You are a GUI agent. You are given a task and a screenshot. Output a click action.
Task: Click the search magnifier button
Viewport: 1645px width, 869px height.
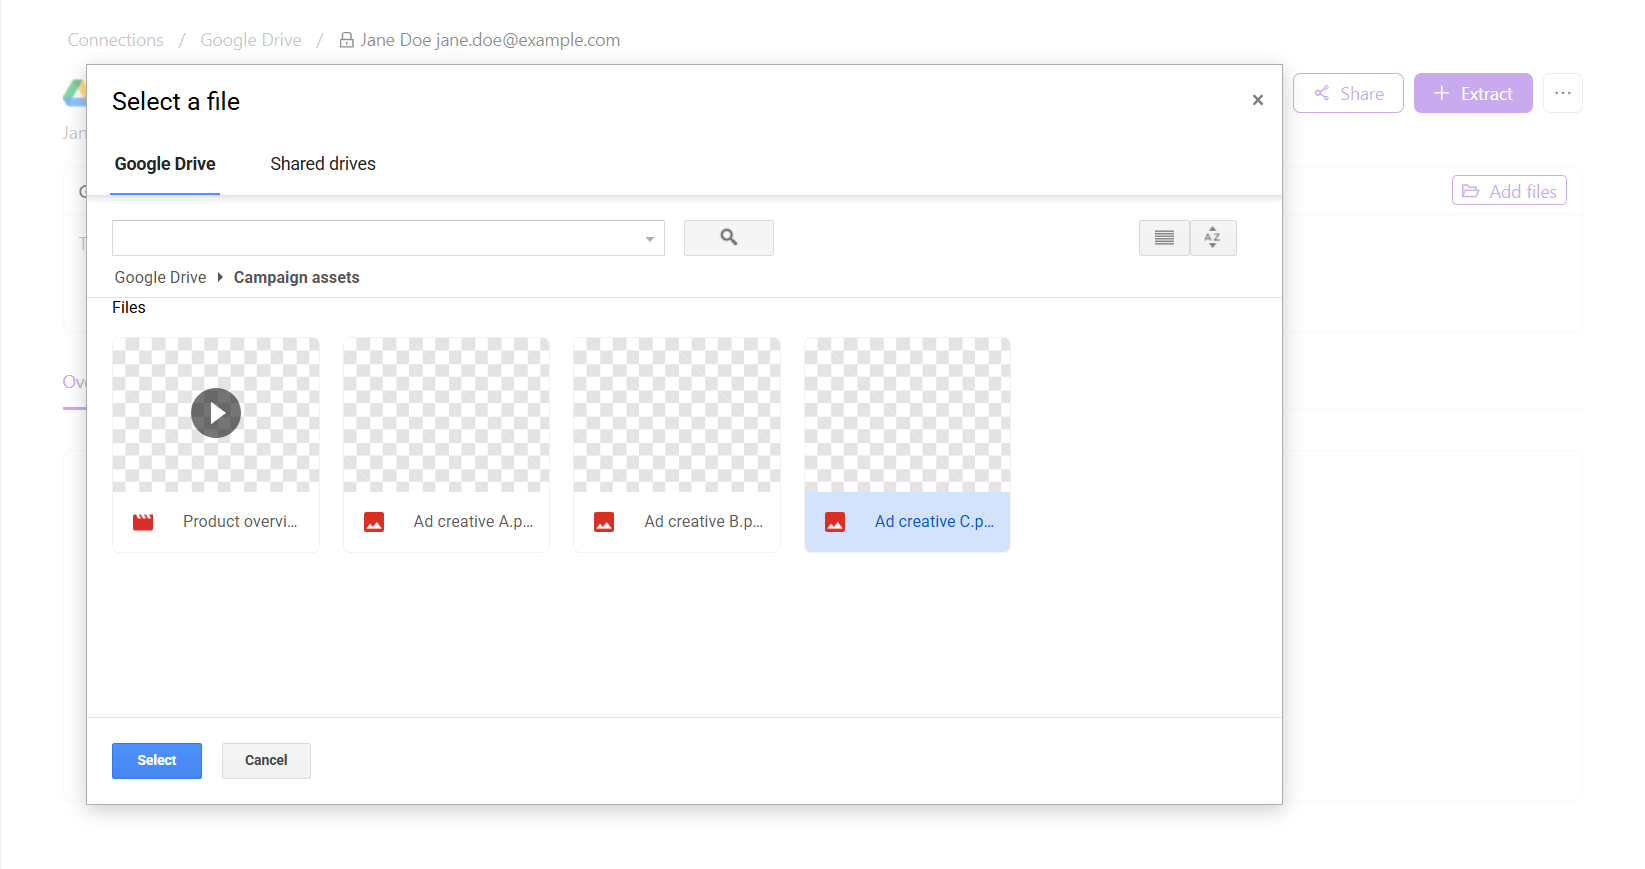[x=728, y=238]
